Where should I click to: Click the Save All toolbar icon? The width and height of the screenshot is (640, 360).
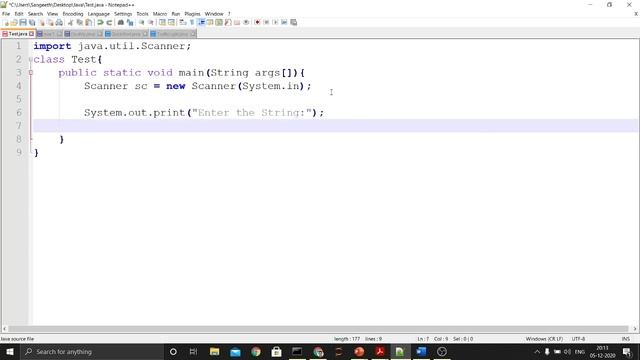coord(32,22)
